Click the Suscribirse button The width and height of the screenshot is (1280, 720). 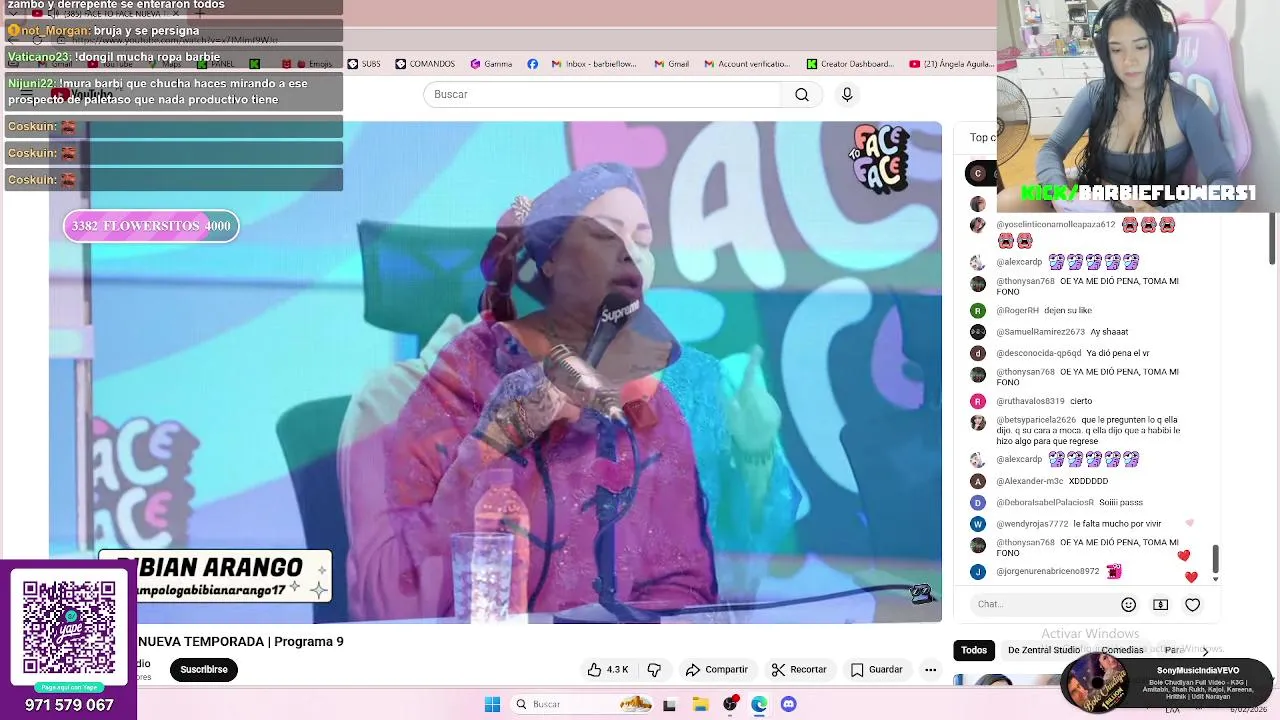click(204, 670)
